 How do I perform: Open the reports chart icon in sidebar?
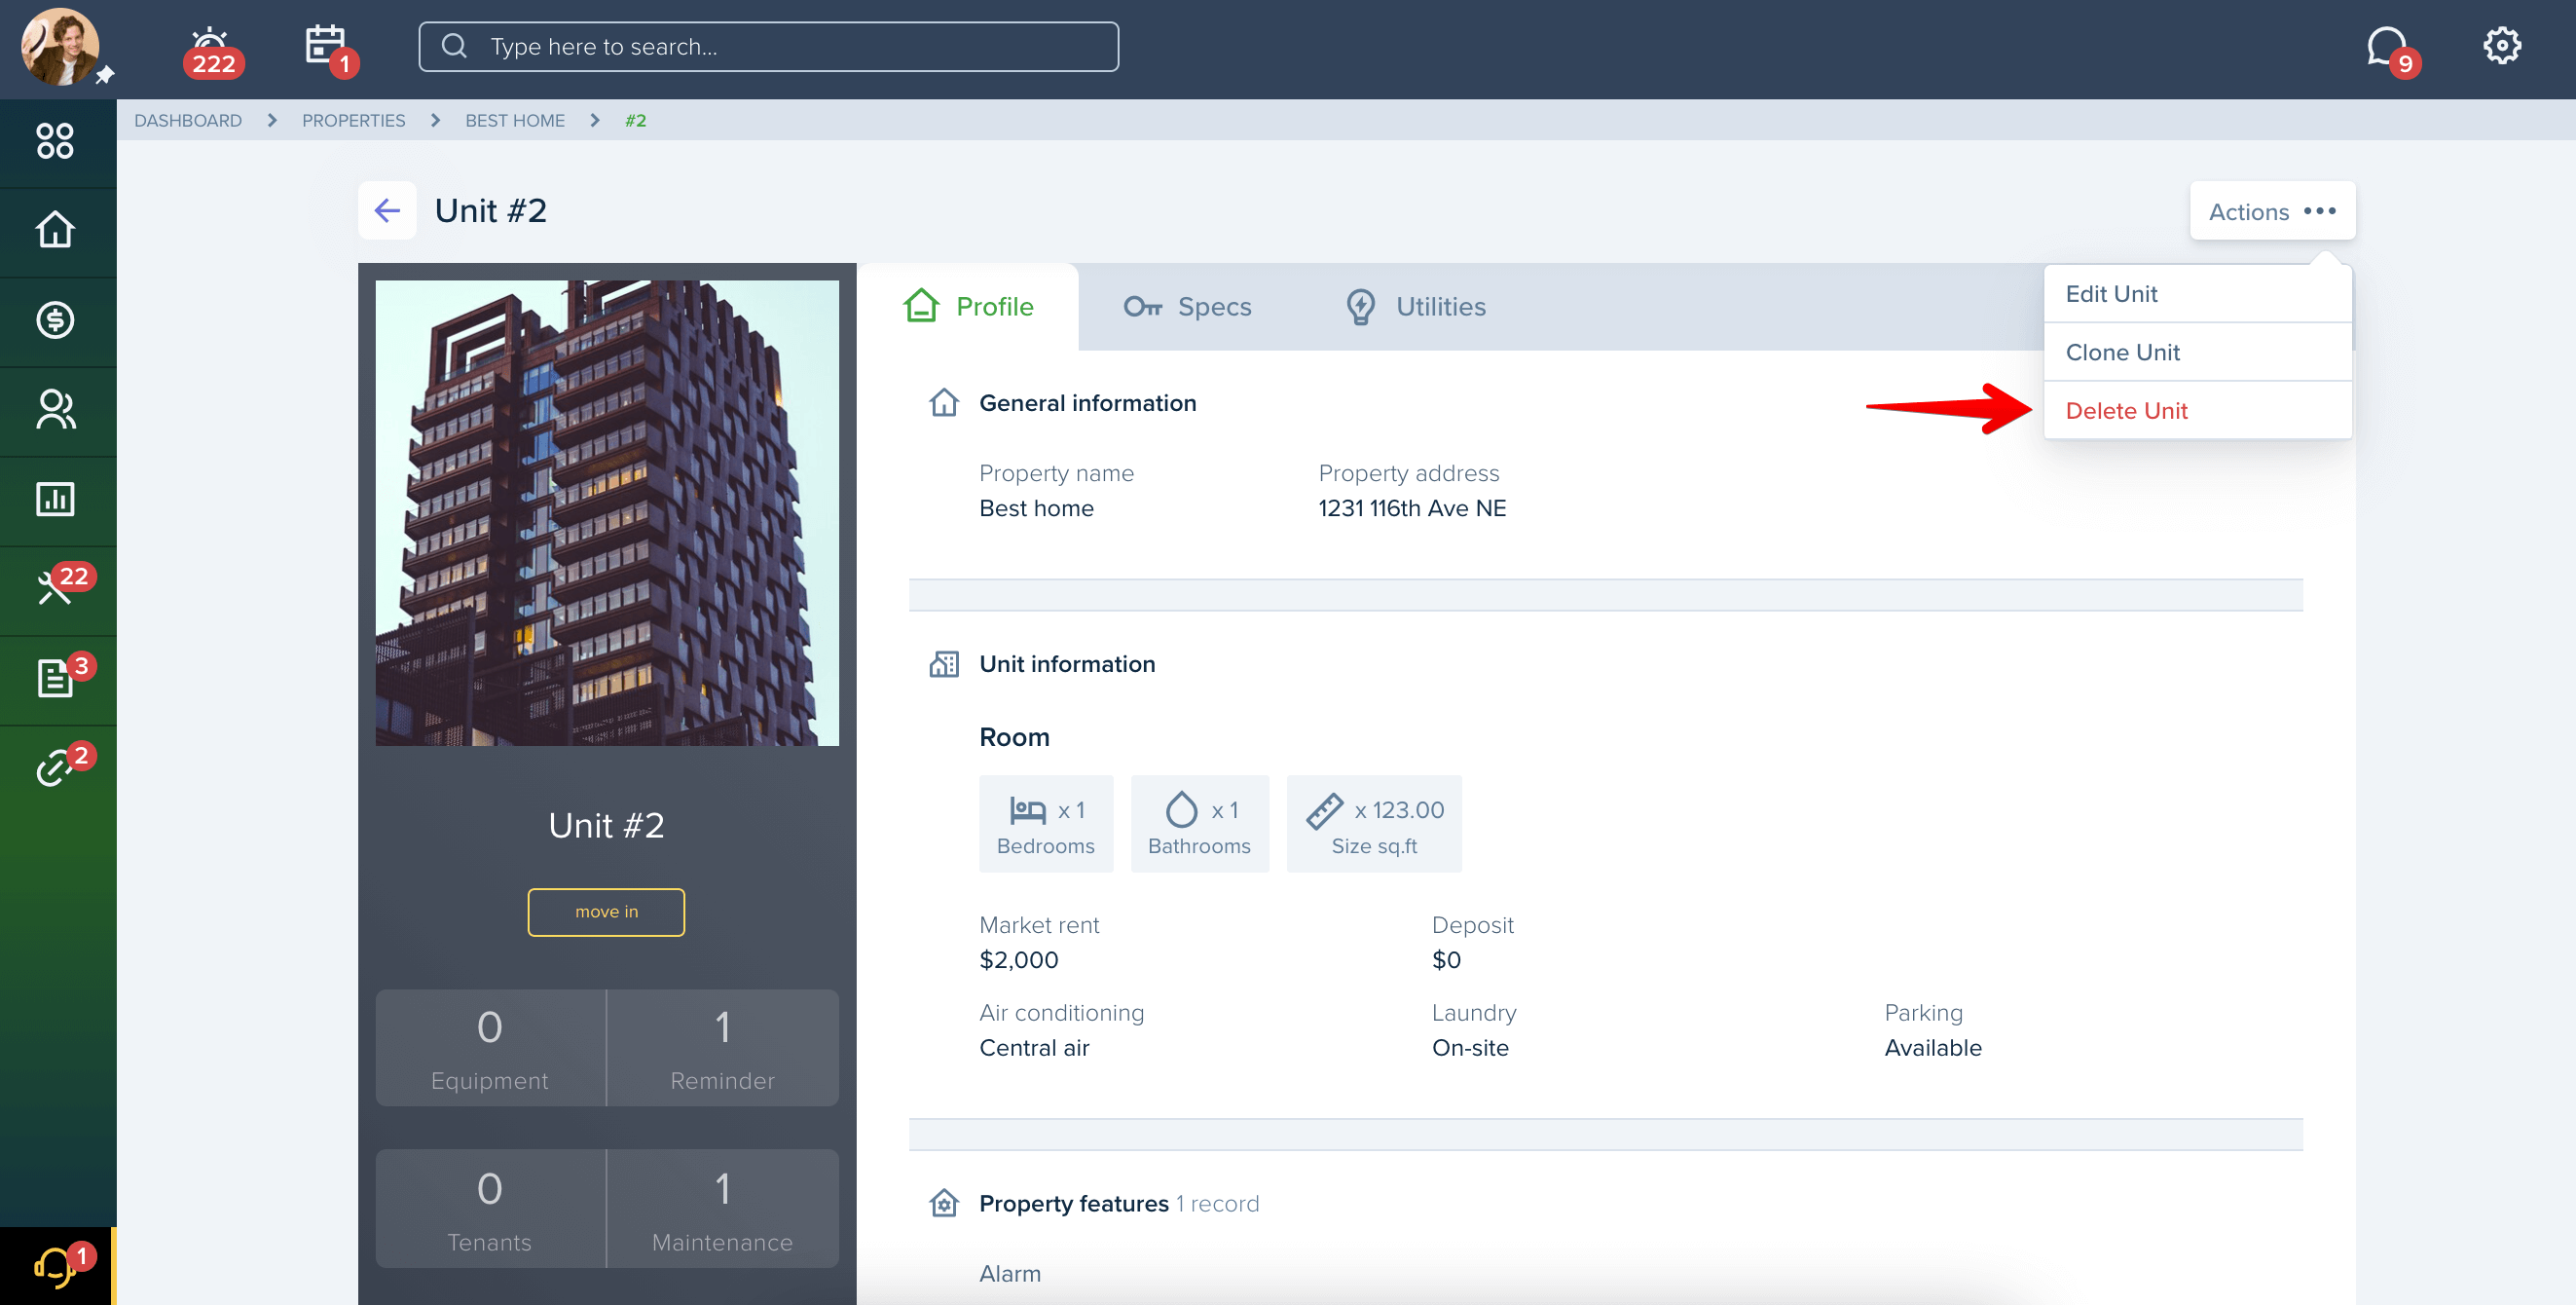pyautogui.click(x=55, y=499)
